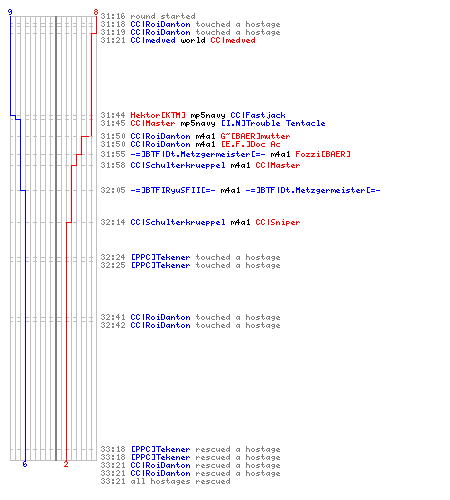Select [PPC]Tekener at 32:24 hostage touch
This screenshot has height=500, width=450.
[x=160, y=257]
